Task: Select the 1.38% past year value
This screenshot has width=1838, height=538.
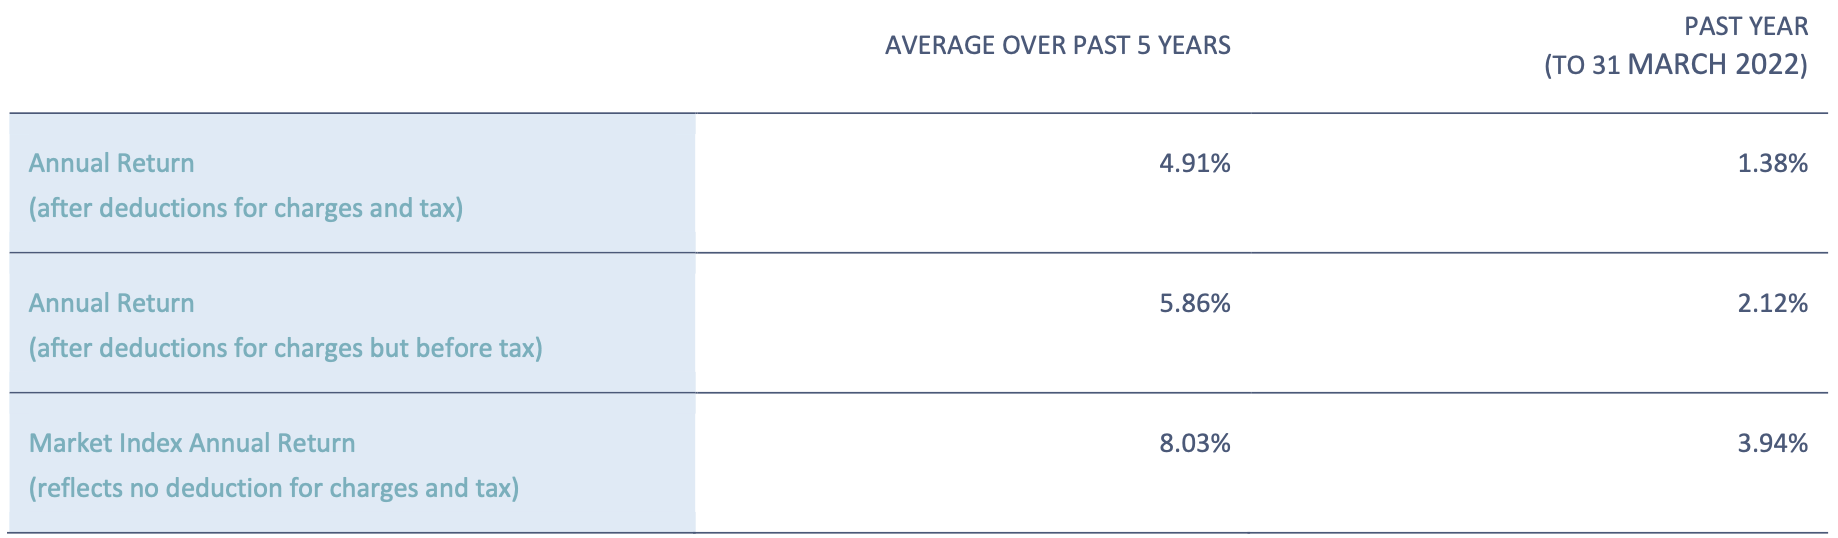Action: [1773, 163]
